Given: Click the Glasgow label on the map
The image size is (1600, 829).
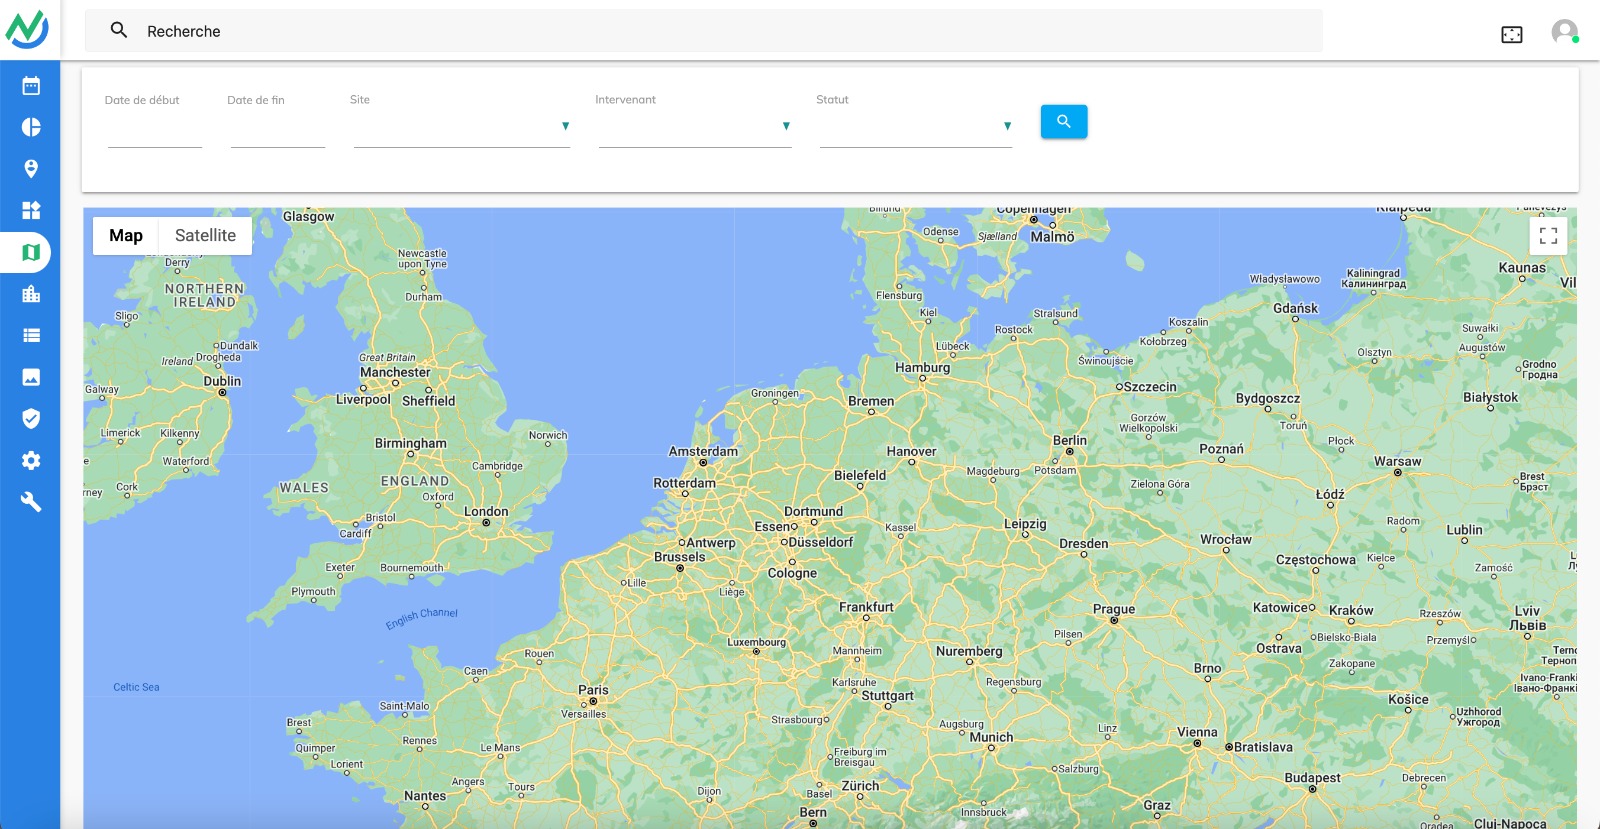Looking at the screenshot, I should 308,216.
